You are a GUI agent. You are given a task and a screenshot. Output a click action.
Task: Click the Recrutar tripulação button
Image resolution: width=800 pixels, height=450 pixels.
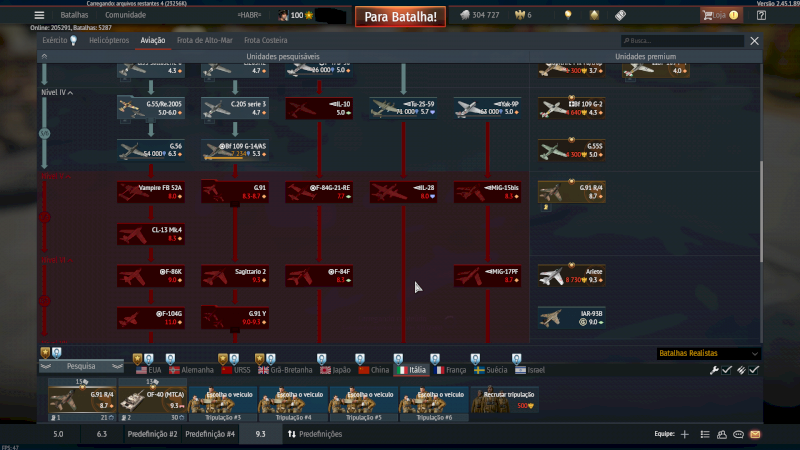point(505,399)
